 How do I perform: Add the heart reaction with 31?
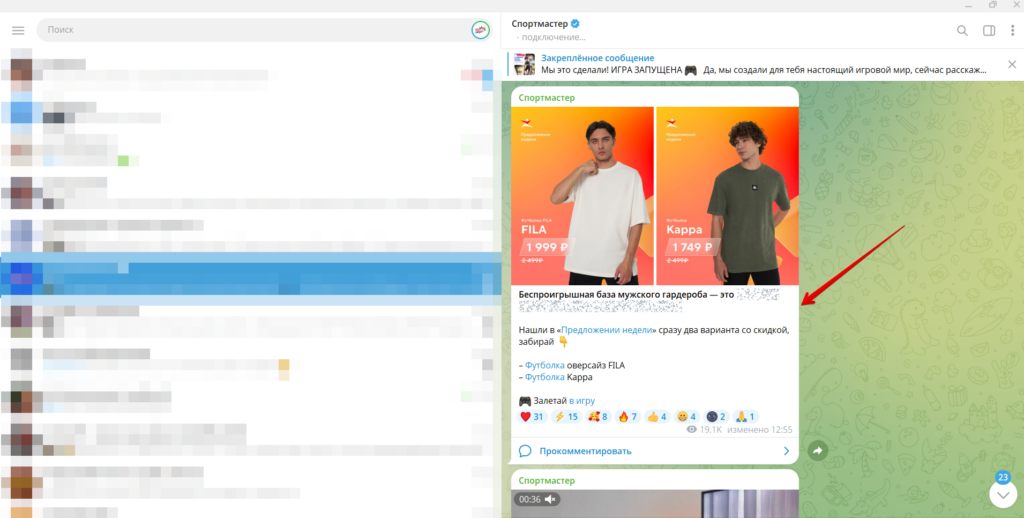532,417
